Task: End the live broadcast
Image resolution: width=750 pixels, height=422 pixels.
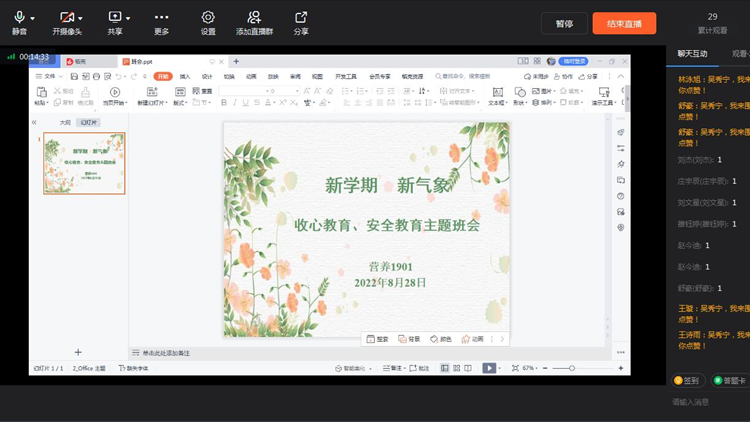Action: tap(624, 23)
